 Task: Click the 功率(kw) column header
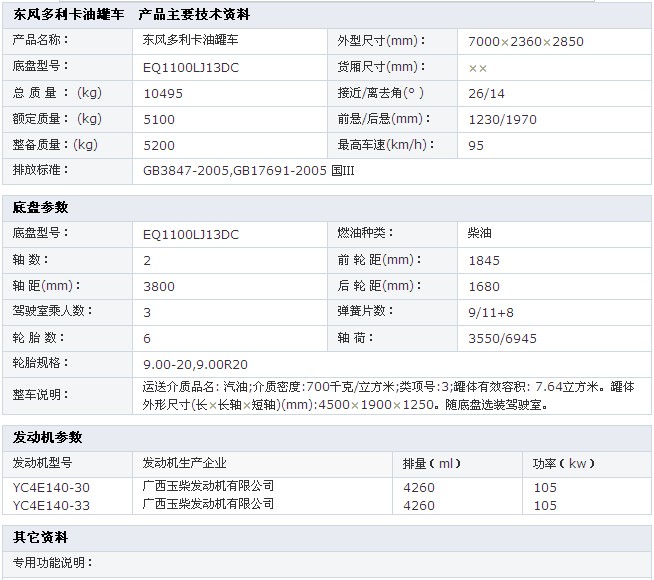click(x=564, y=463)
